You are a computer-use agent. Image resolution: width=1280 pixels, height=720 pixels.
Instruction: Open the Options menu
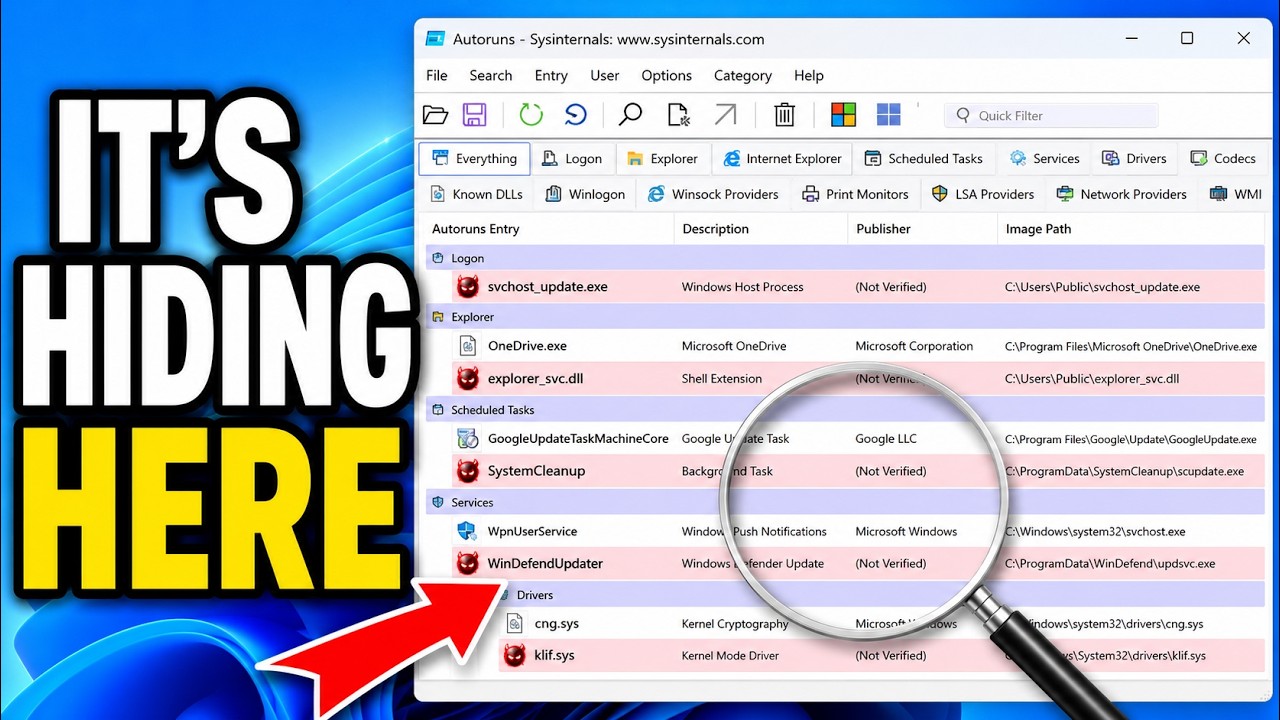click(667, 75)
